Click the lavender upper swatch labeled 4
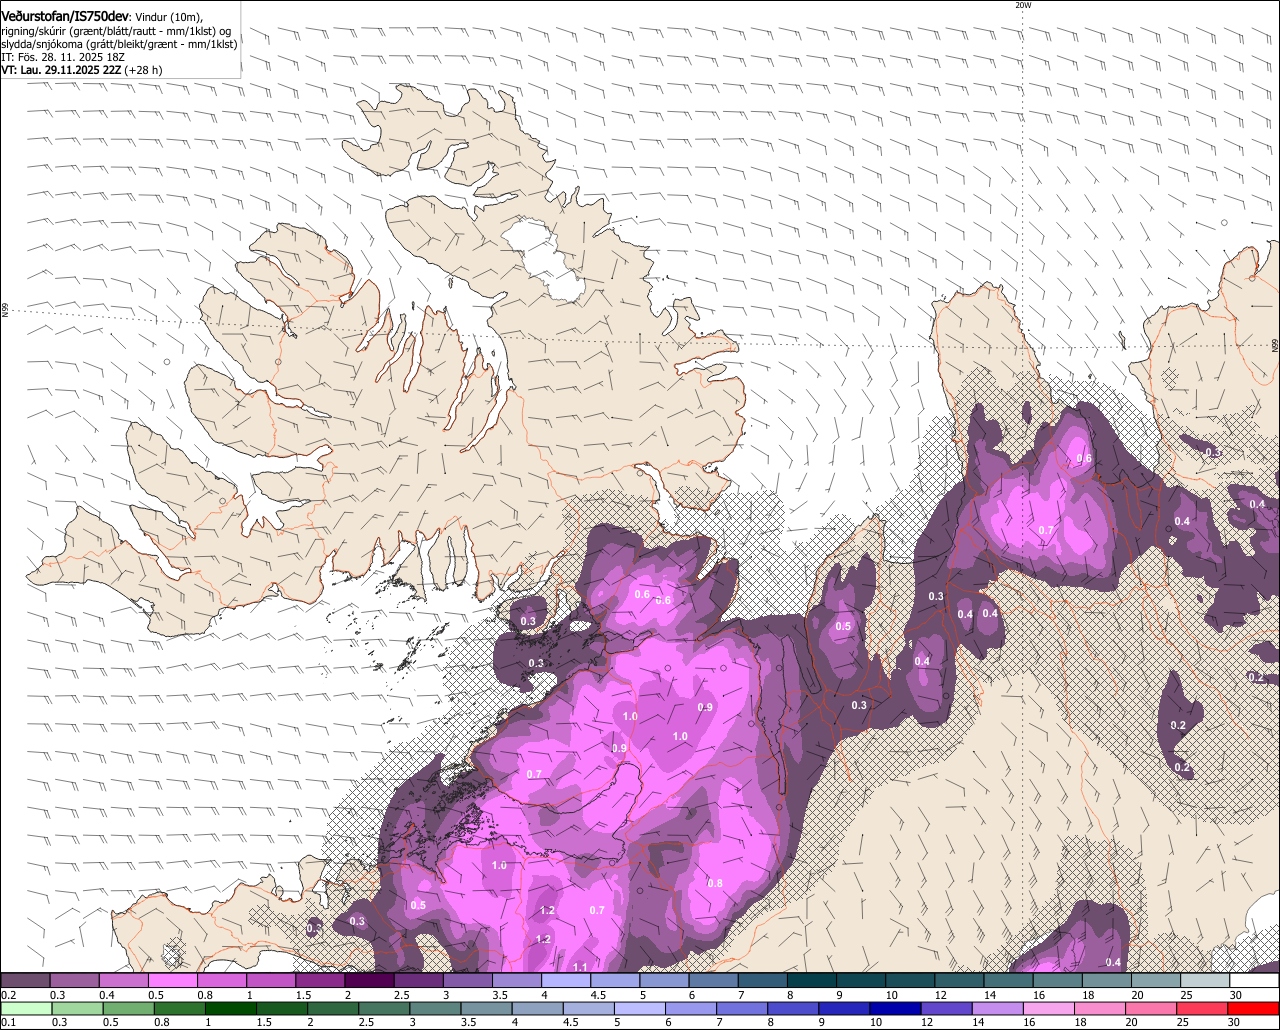 coord(565,981)
